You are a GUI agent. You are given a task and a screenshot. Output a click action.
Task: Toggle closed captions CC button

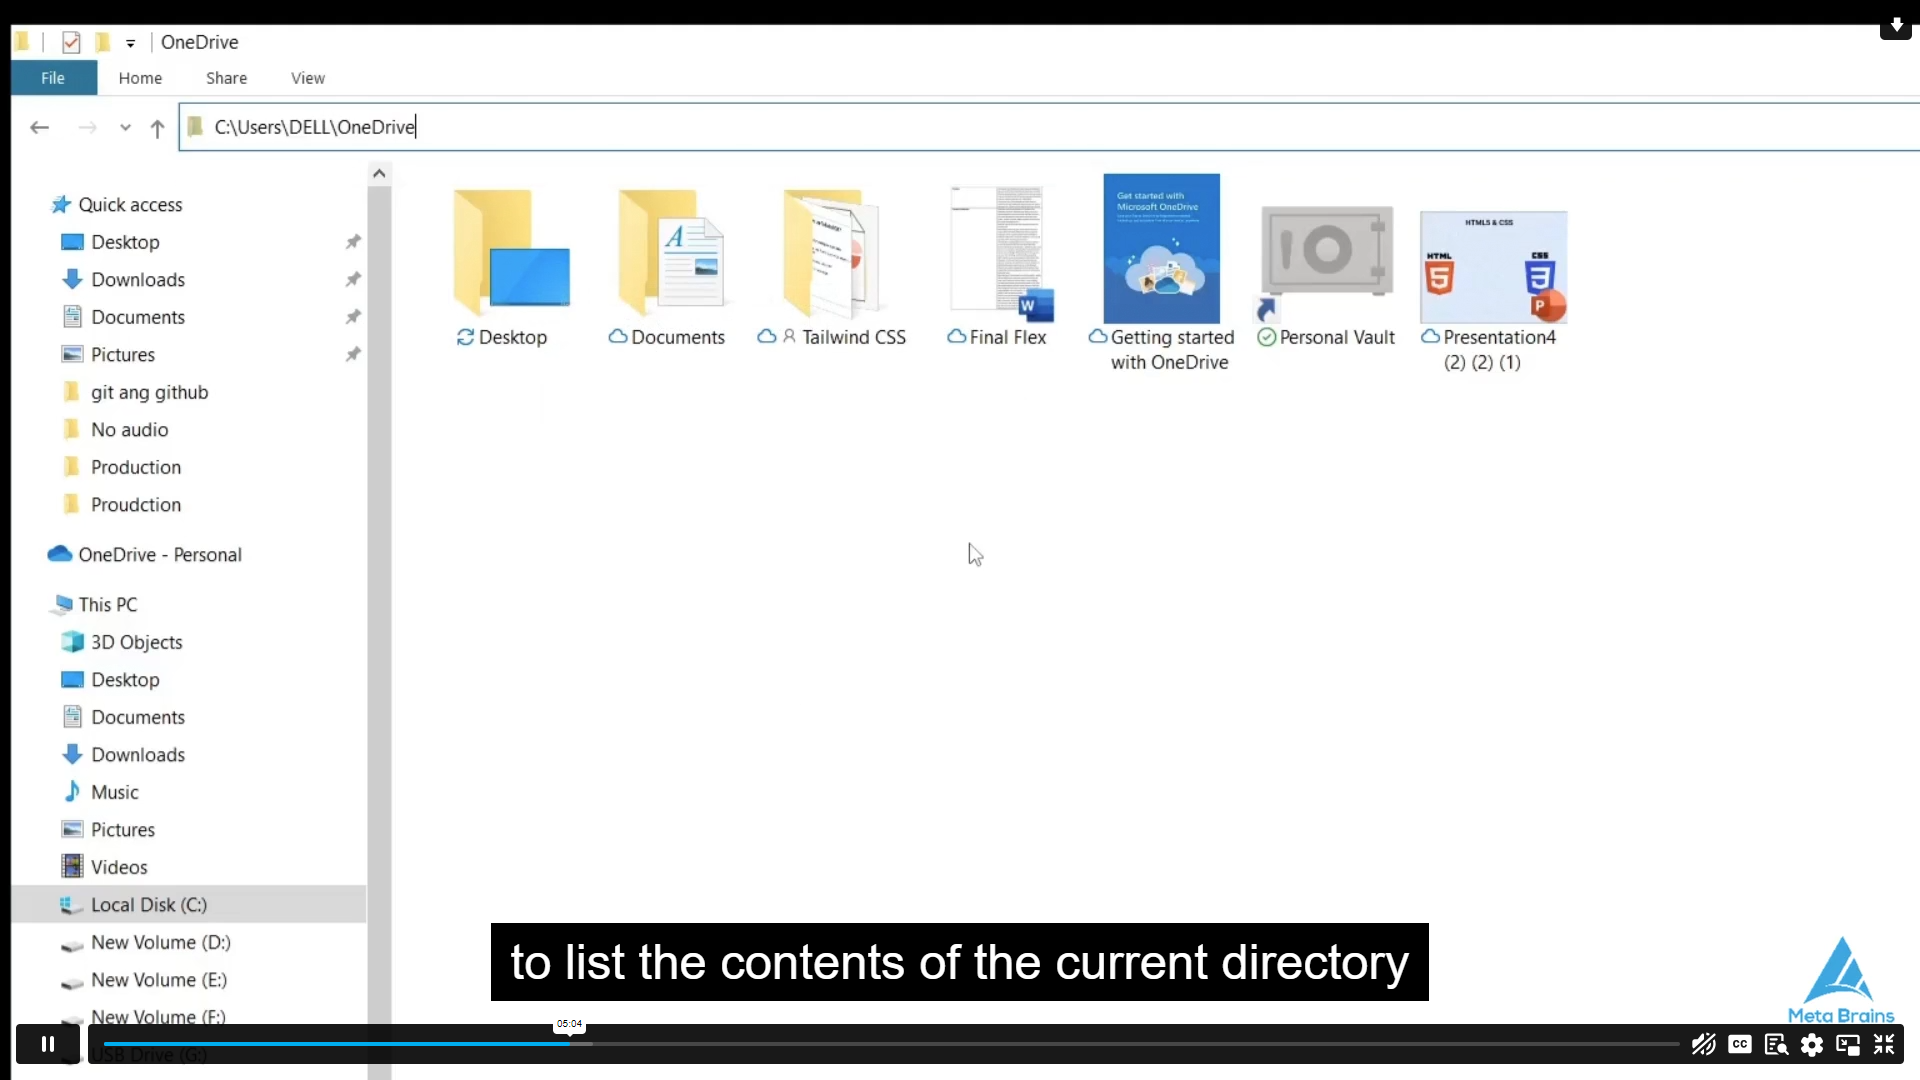1740,1044
